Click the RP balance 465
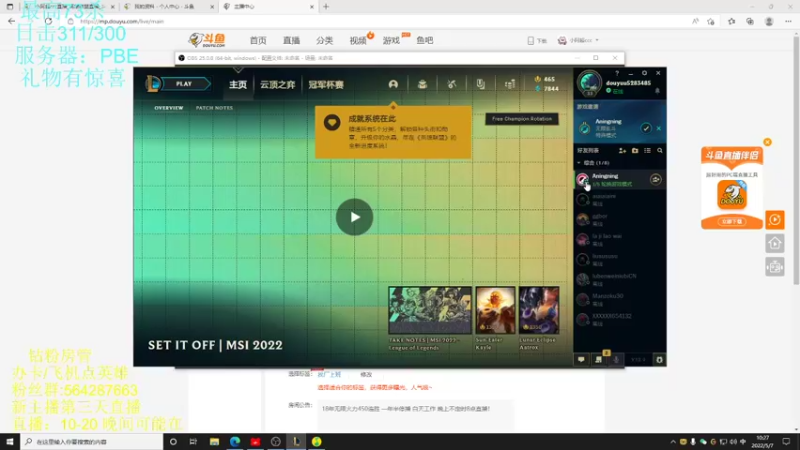This screenshot has height=450, width=800. 544,79
